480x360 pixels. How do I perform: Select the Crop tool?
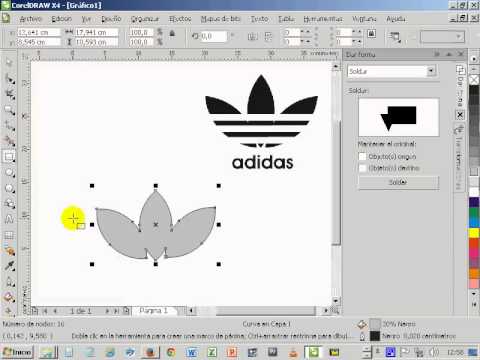click(x=9, y=94)
